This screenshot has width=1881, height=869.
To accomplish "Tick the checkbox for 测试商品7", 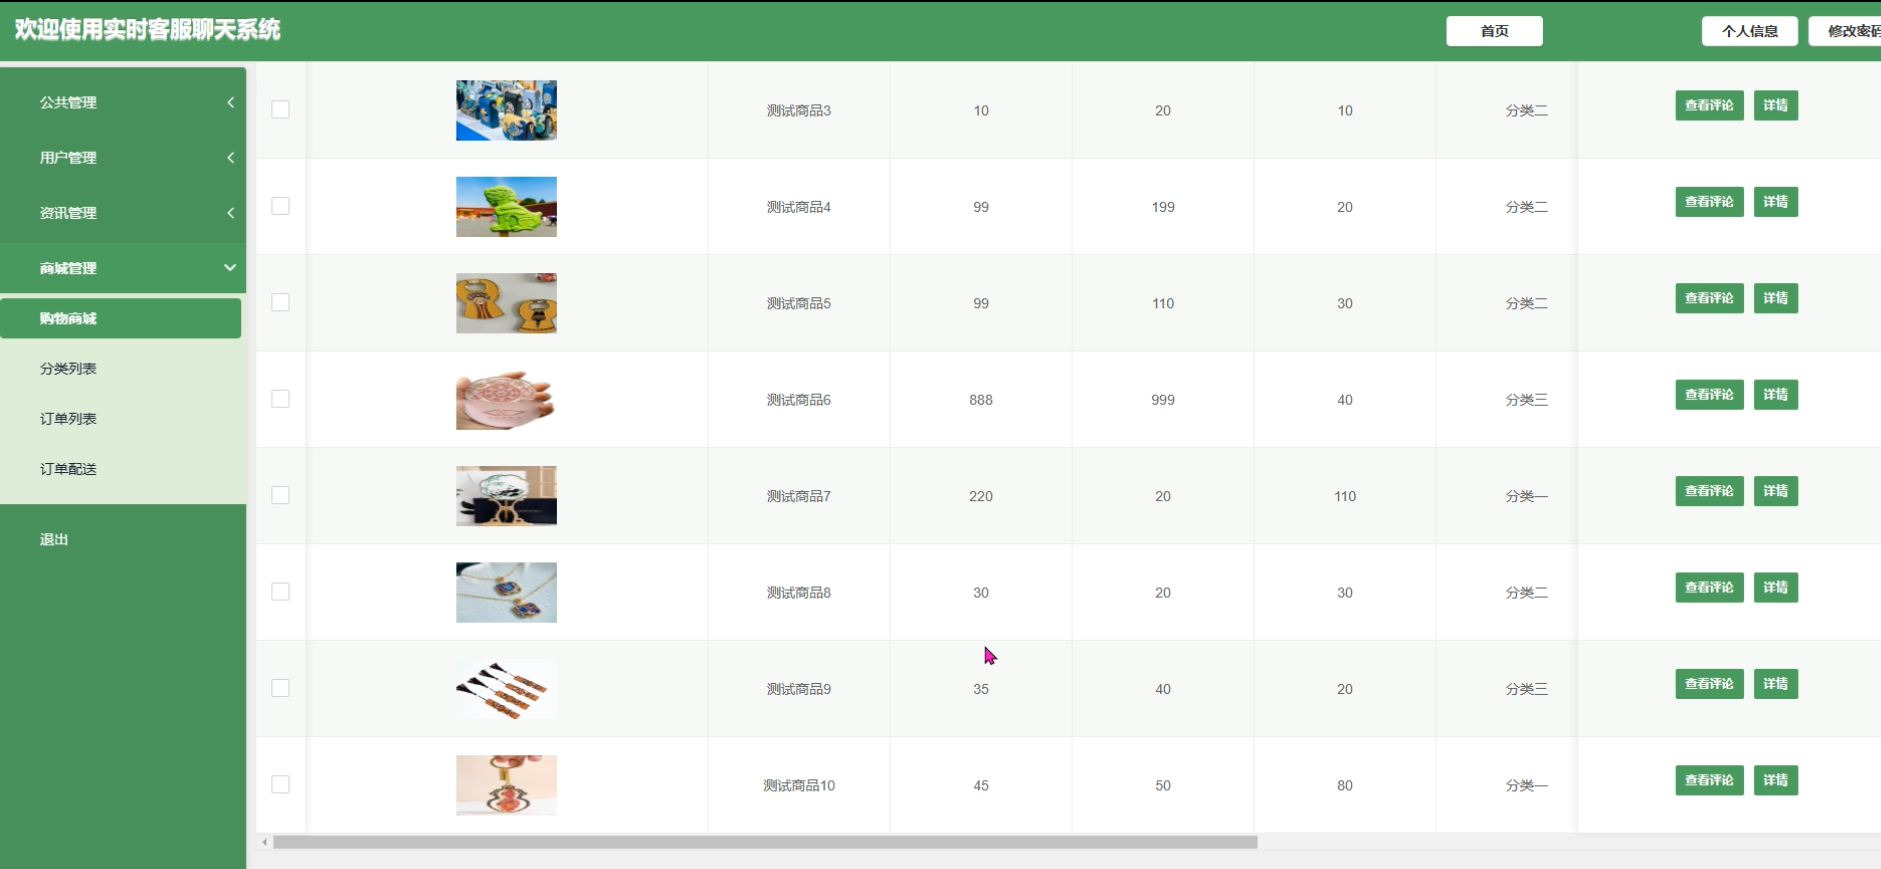I will (280, 496).
